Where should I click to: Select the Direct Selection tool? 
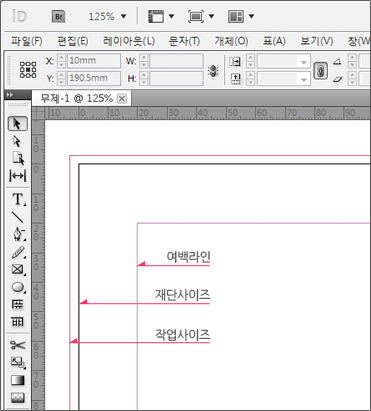coord(17,141)
